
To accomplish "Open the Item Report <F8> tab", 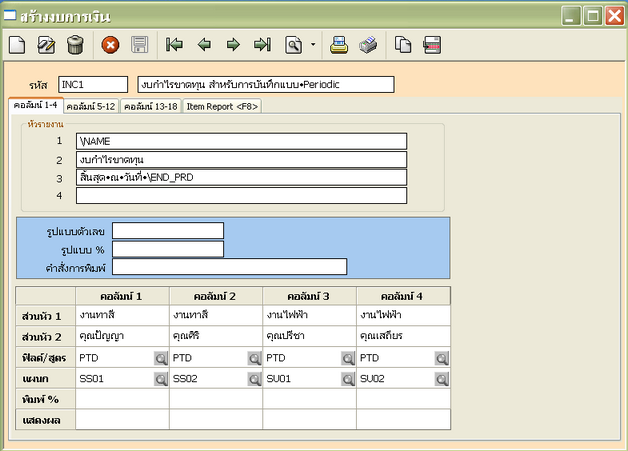I will (222, 106).
